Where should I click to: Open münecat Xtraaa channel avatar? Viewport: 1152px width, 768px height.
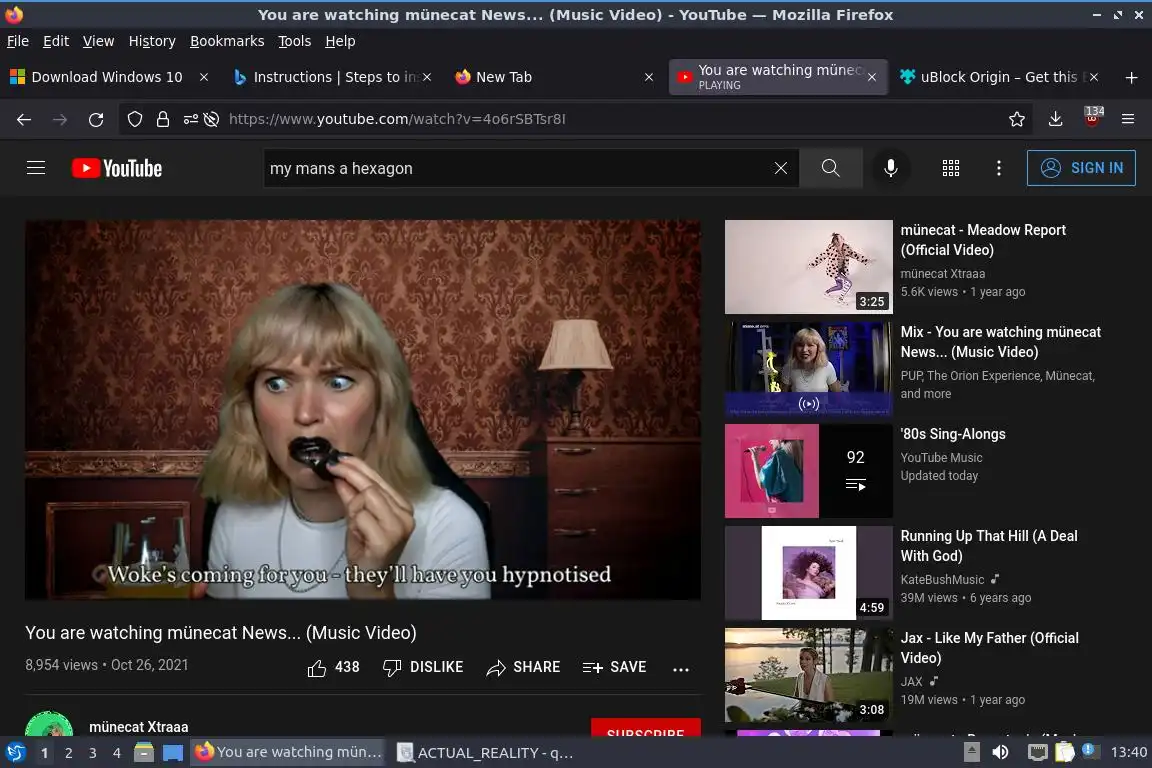pyautogui.click(x=49, y=724)
